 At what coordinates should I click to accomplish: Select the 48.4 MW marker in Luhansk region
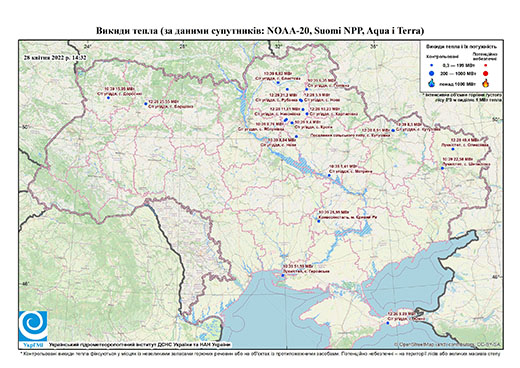tap(453, 149)
